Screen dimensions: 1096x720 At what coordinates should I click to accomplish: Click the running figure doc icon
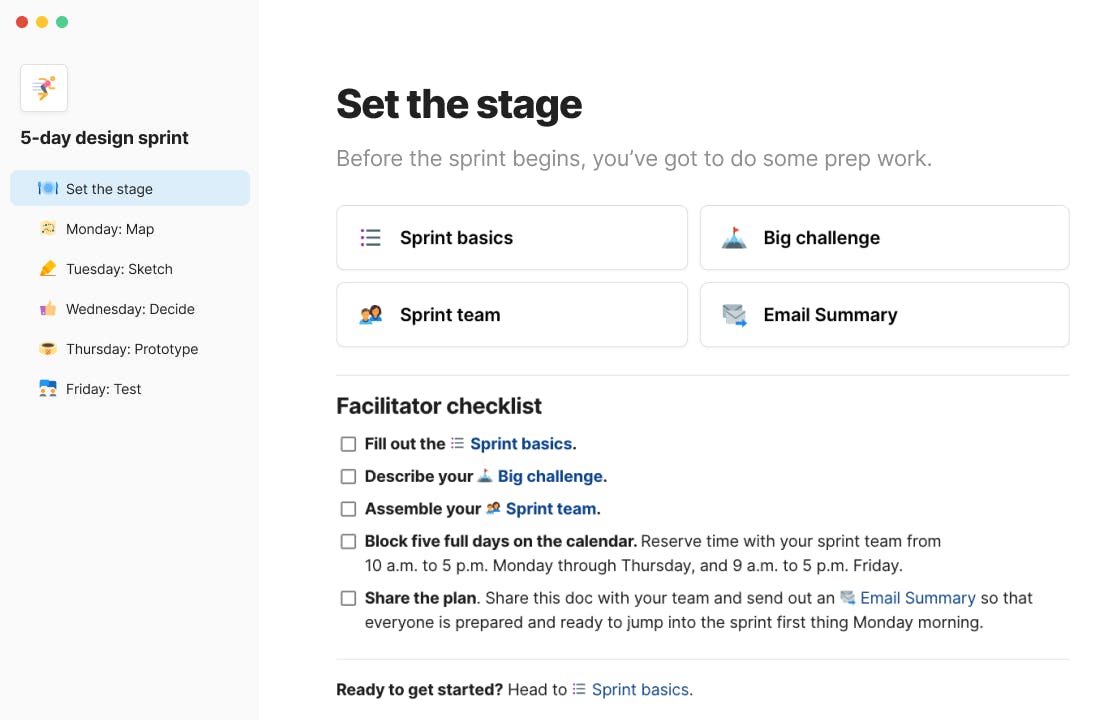coord(44,88)
